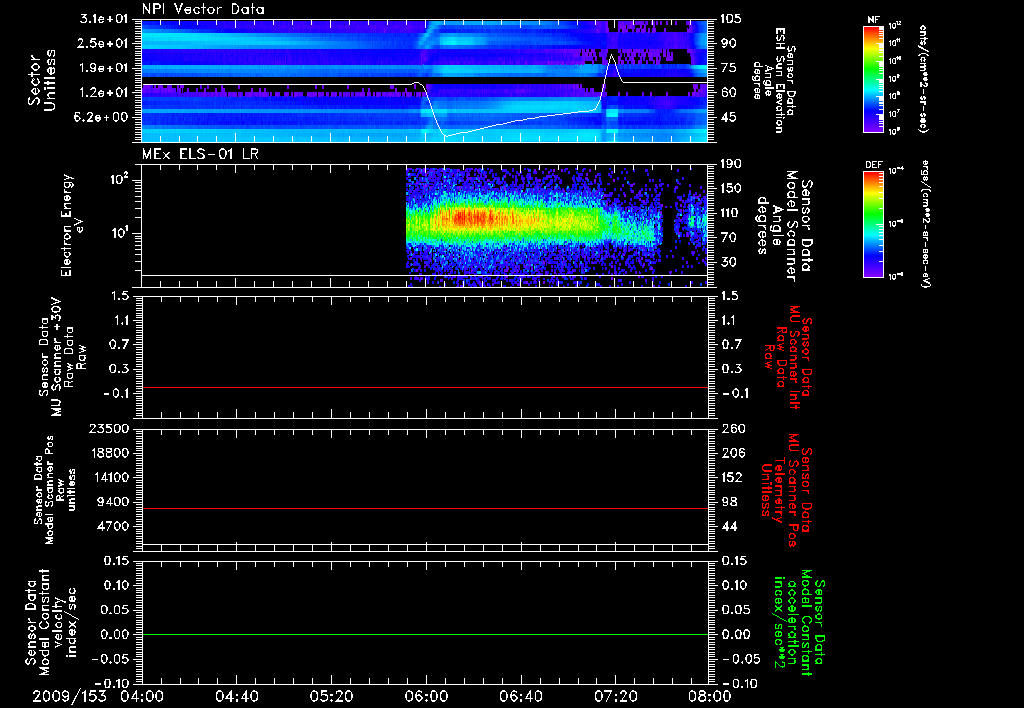Click the '14100' scanner position tick
1024x708 pixels.
point(110,477)
